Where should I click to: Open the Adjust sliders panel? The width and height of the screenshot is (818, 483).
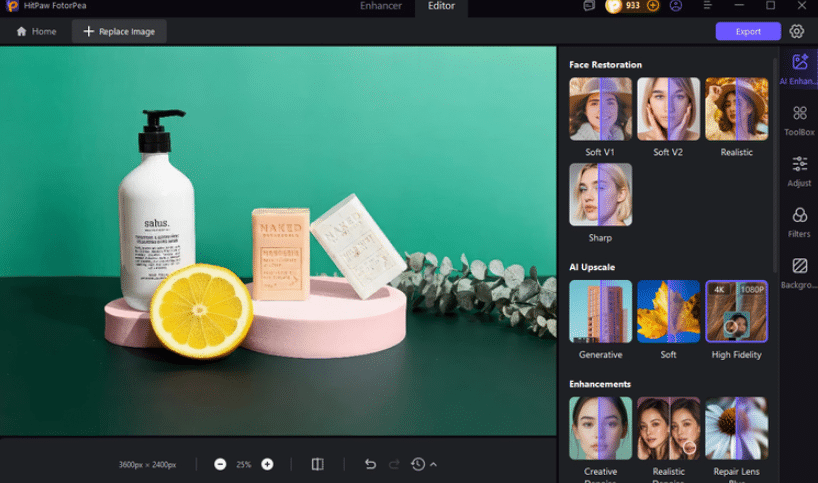pos(799,172)
